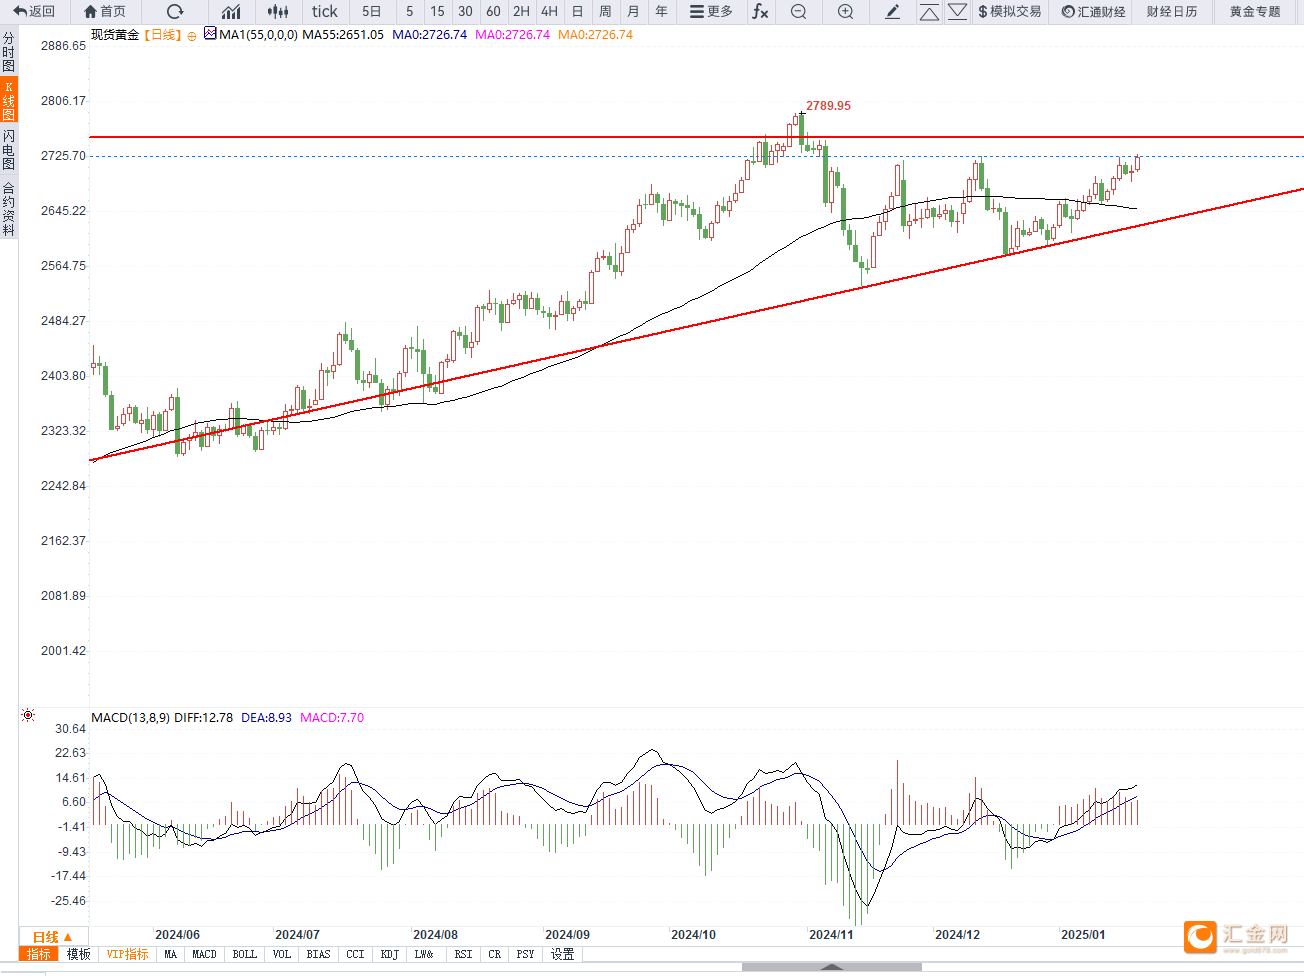The image size is (1304, 976).
Task: Select the 15-minute timeframe
Action: [437, 12]
